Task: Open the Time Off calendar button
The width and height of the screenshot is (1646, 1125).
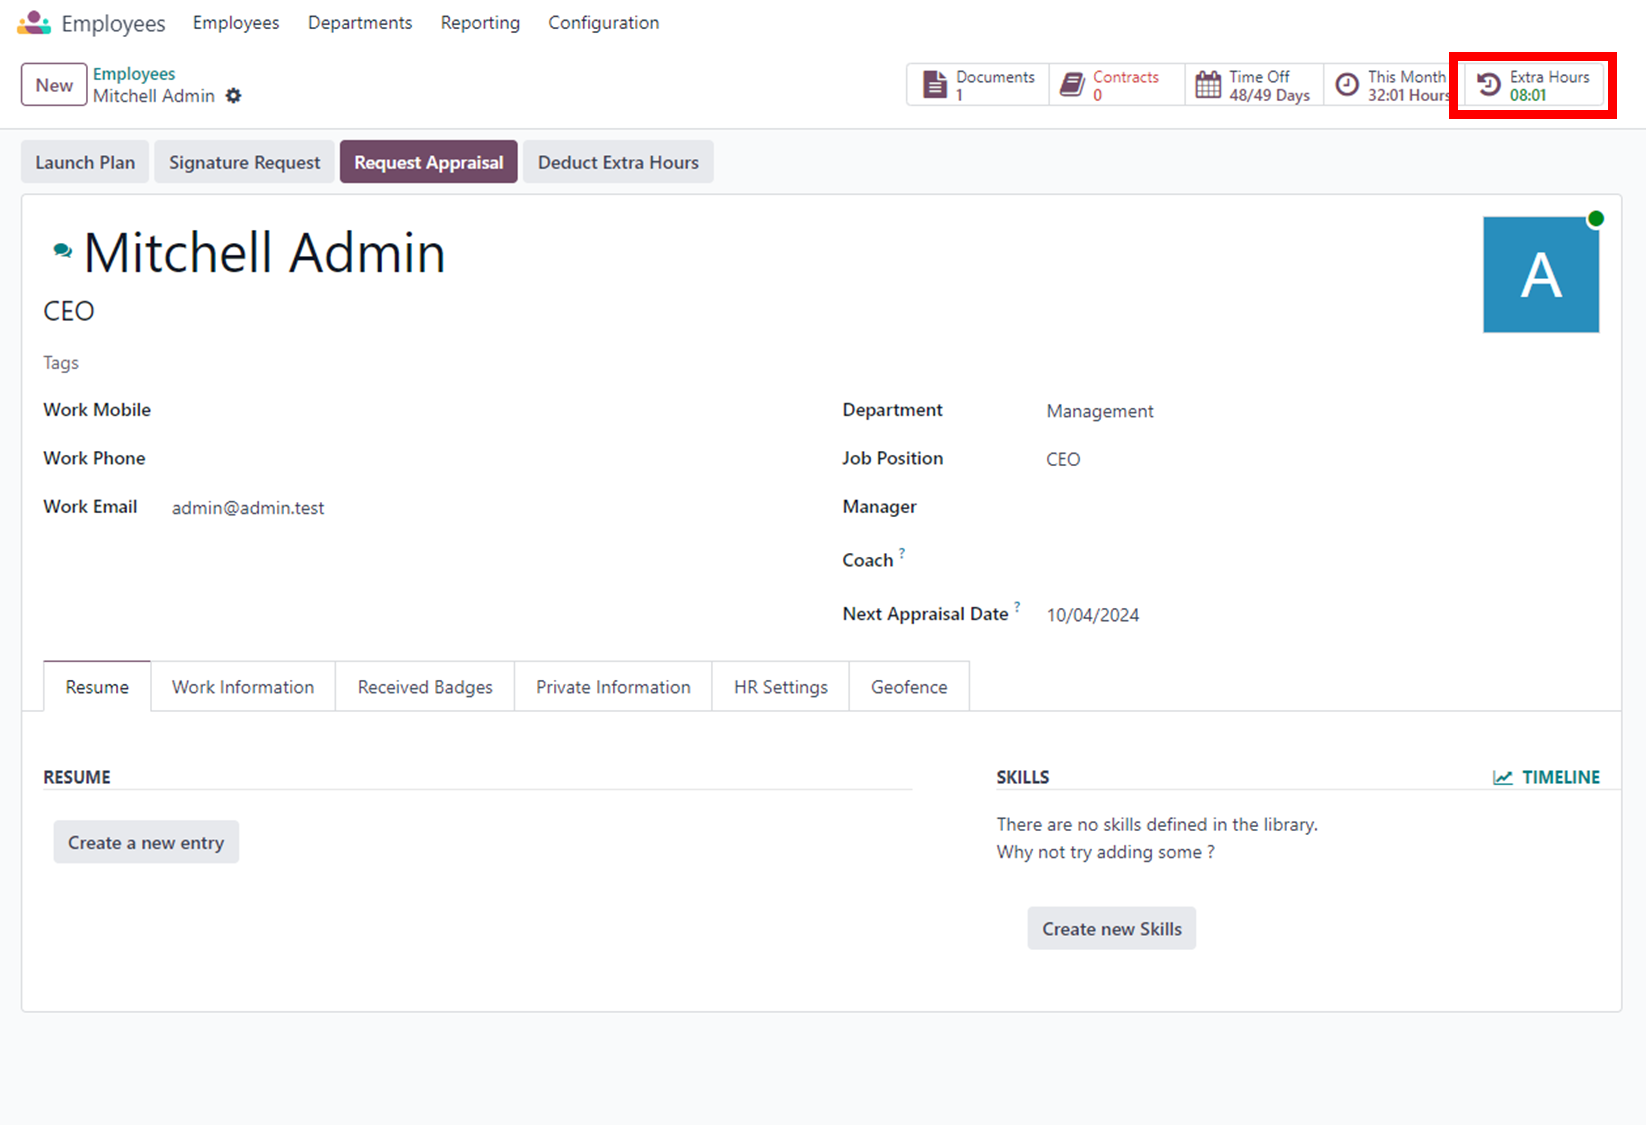Action: [x=1254, y=85]
